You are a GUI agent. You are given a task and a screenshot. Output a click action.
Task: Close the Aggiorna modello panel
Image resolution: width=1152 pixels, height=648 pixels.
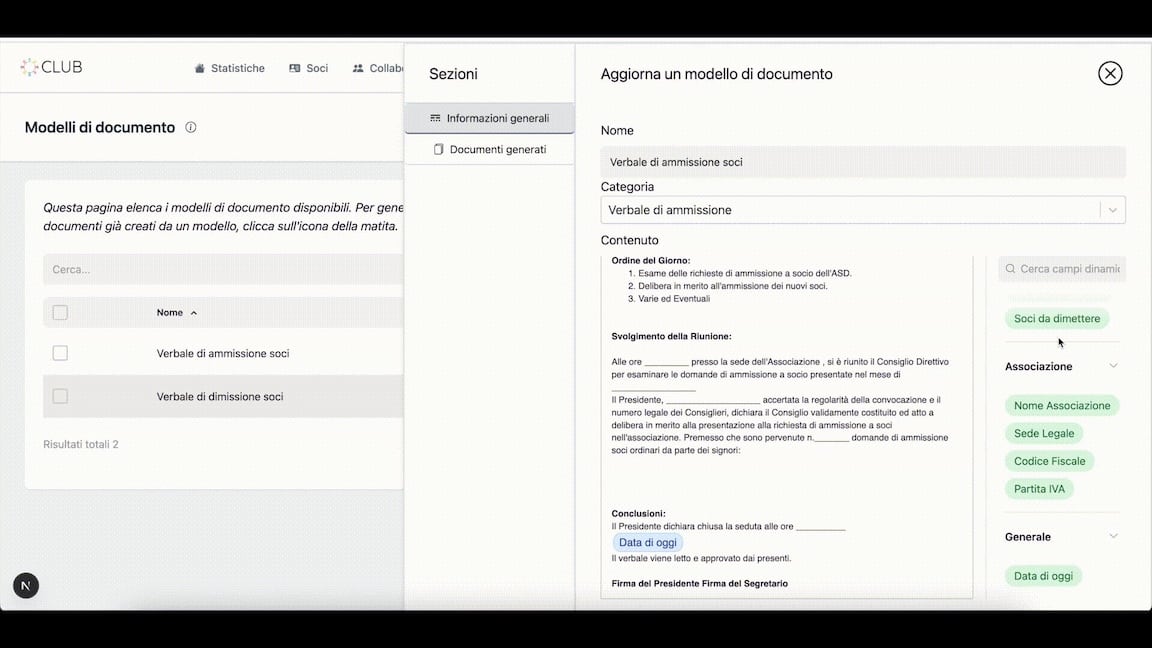pos(1110,73)
